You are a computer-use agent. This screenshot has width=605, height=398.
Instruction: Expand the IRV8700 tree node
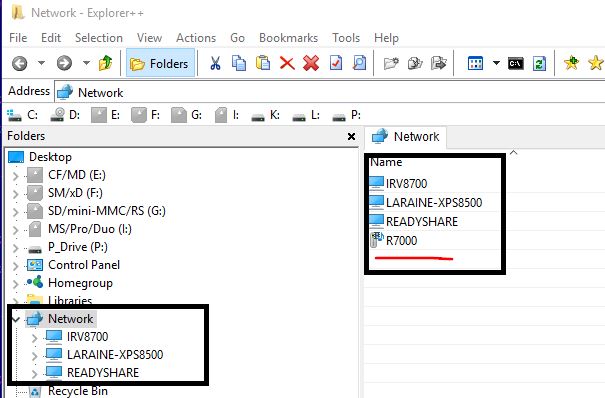[34, 338]
